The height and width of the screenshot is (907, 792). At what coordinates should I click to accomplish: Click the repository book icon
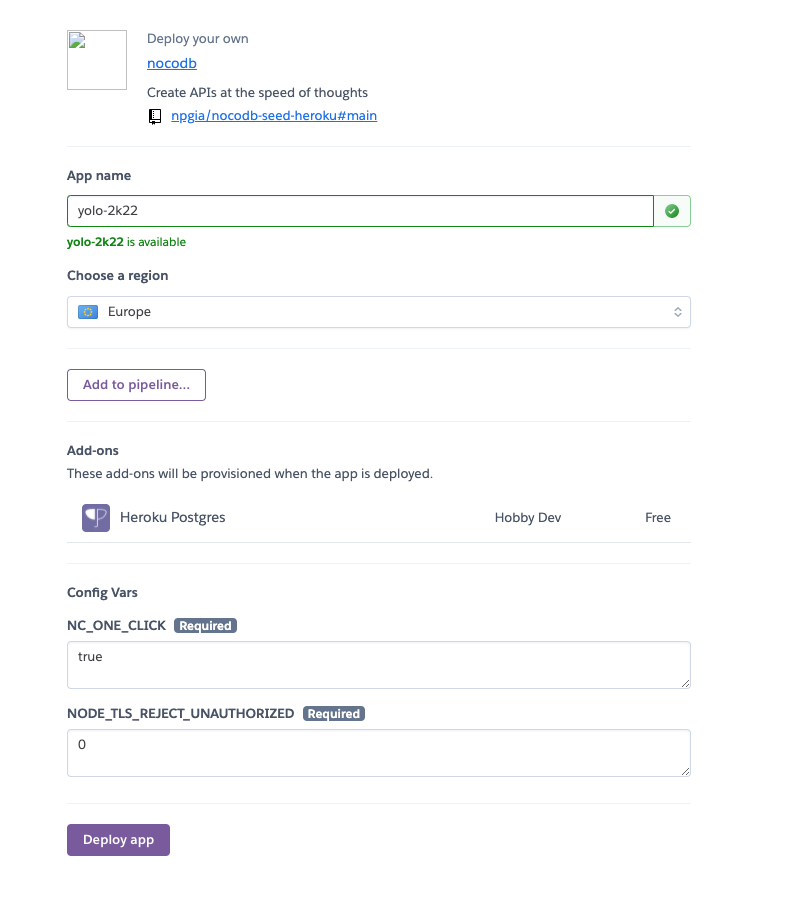coord(154,116)
